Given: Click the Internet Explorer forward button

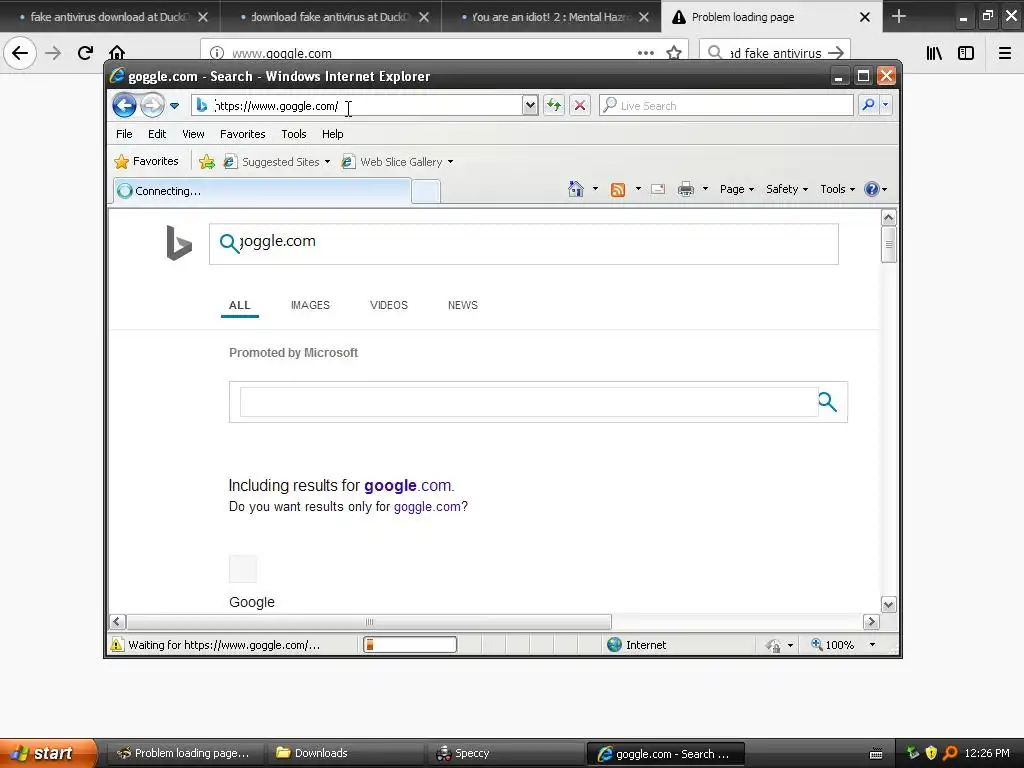Looking at the screenshot, I should (x=152, y=105).
